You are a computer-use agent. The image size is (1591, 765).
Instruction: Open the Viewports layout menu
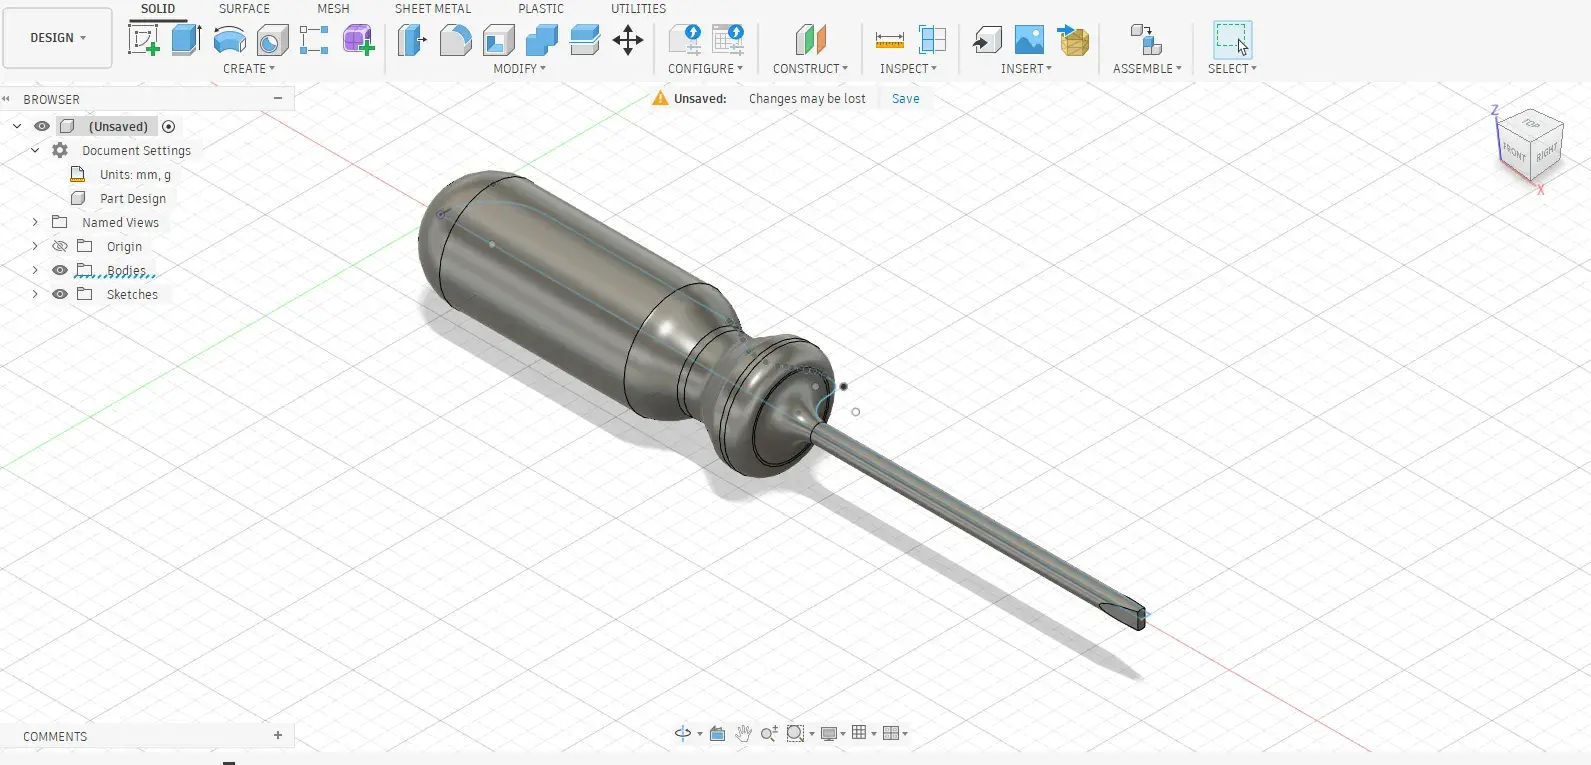[892, 733]
